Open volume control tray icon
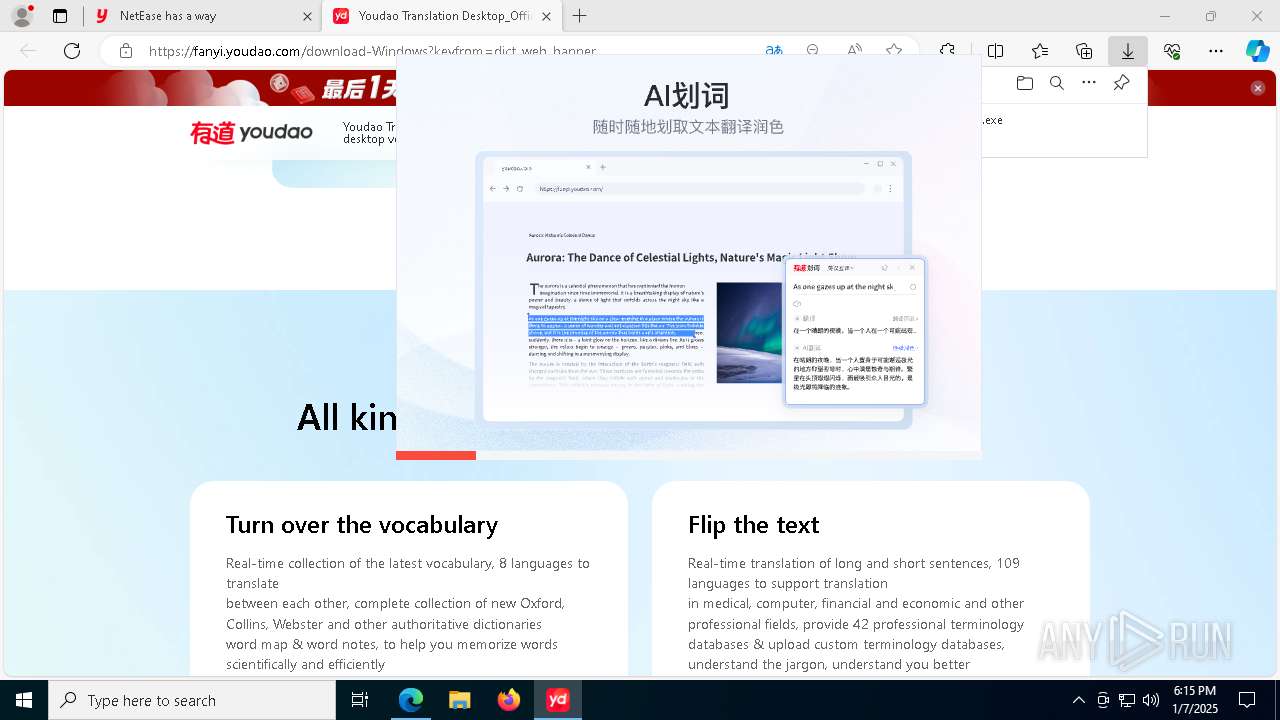Viewport: 1280px width, 720px height. [x=1151, y=700]
